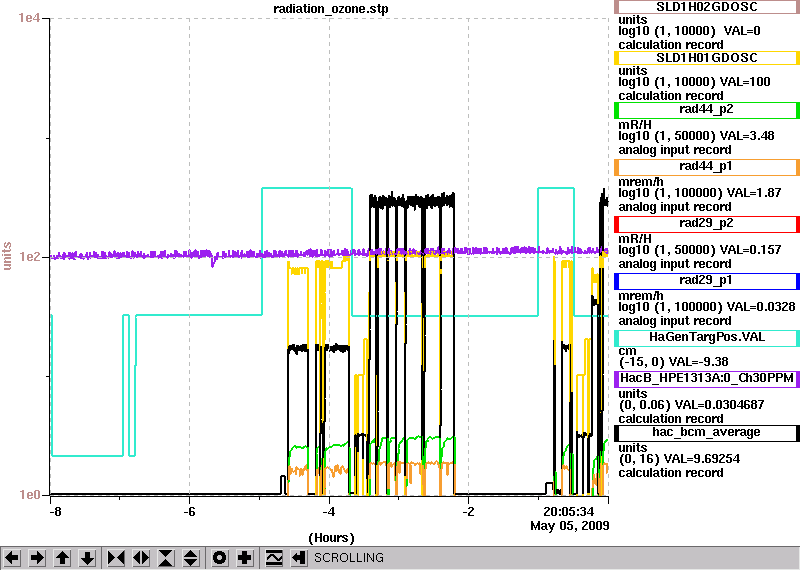Image resolution: width=800 pixels, height=570 pixels.
Task: Click the plus icon in toolbar
Action: [x=245, y=558]
